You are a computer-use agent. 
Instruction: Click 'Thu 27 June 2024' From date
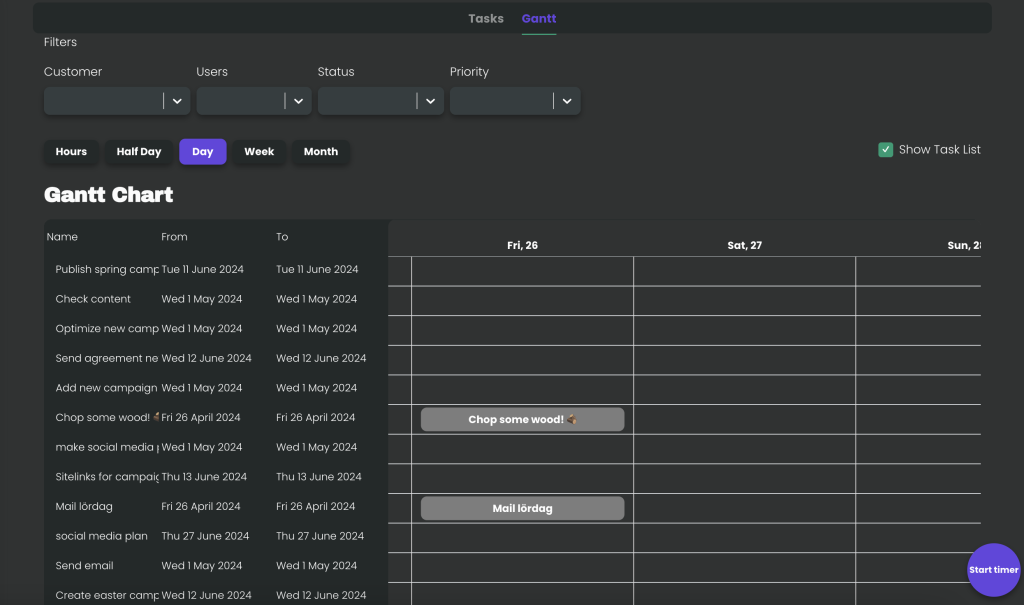[x=205, y=536]
